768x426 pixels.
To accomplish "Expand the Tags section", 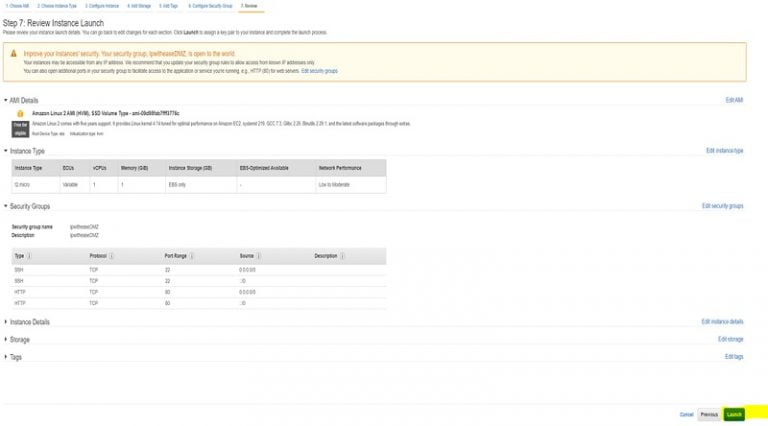I will click(6, 357).
